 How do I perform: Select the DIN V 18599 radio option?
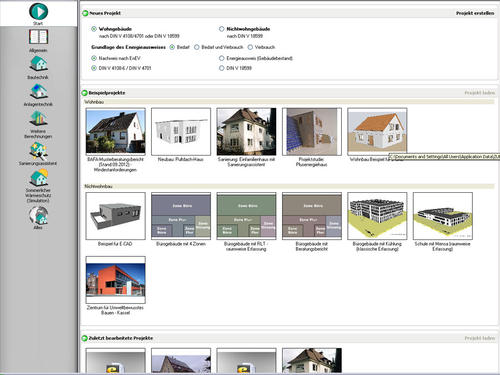tap(222, 68)
